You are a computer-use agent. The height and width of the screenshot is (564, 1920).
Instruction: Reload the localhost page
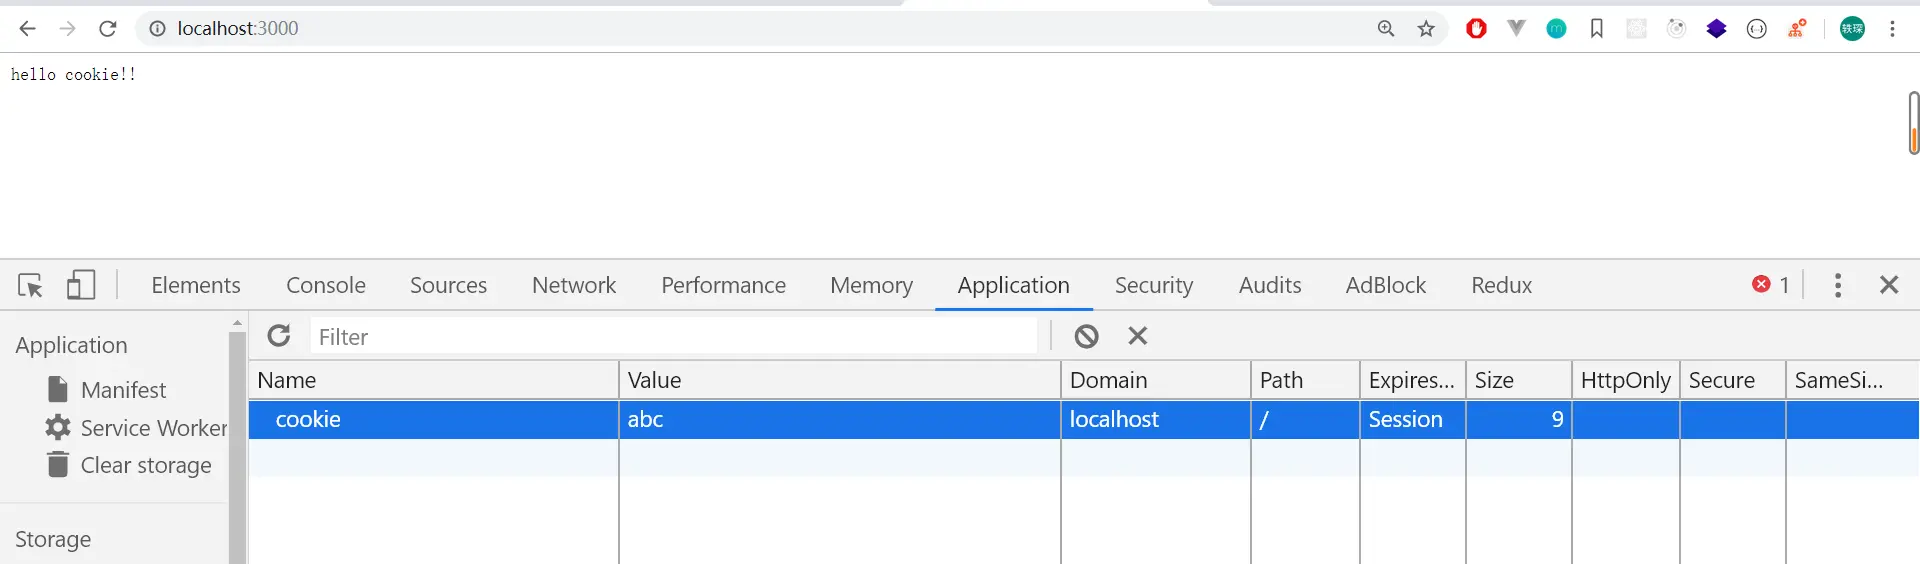pos(108,29)
